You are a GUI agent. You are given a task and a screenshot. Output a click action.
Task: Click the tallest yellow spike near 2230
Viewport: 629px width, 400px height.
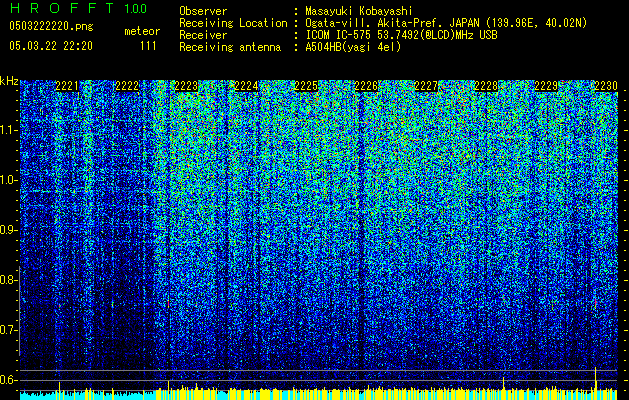click(596, 378)
